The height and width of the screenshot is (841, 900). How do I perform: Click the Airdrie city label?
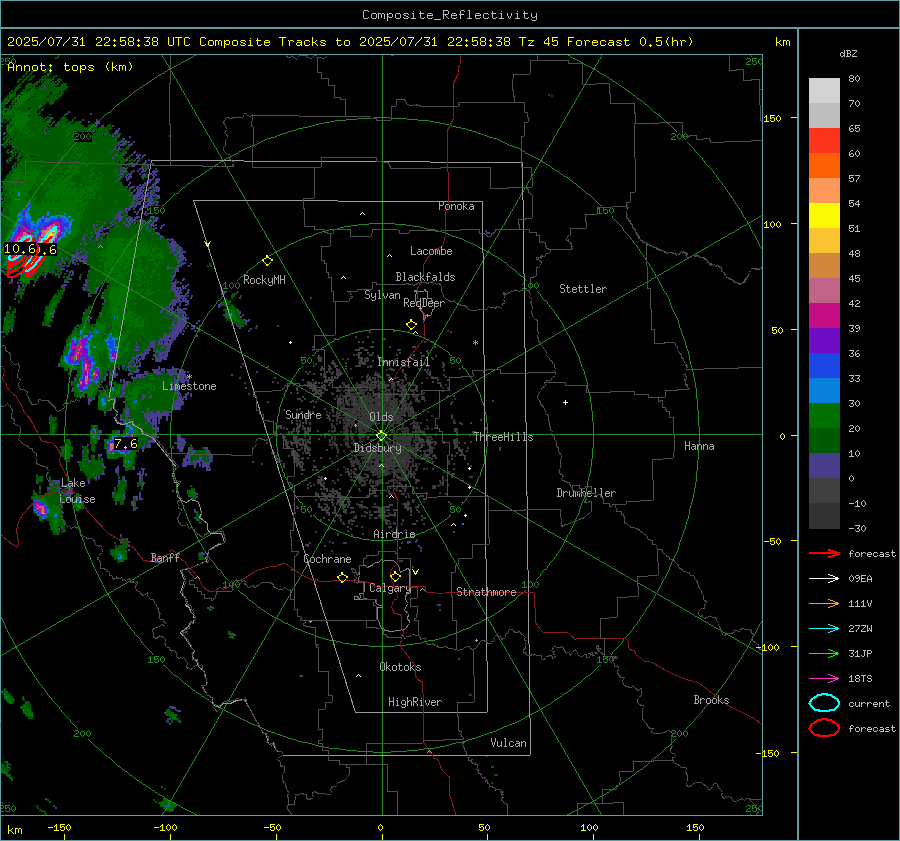[x=394, y=534]
